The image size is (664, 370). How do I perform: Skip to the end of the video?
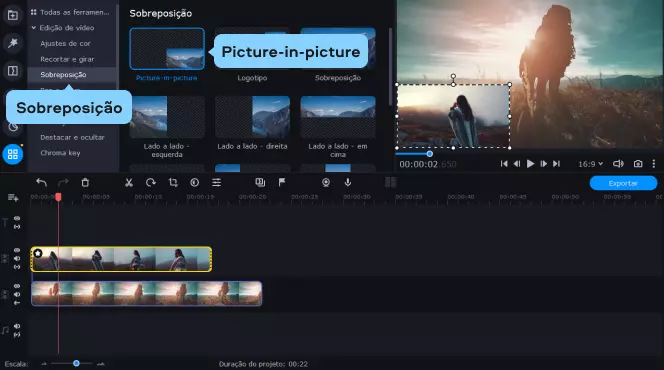pos(556,164)
